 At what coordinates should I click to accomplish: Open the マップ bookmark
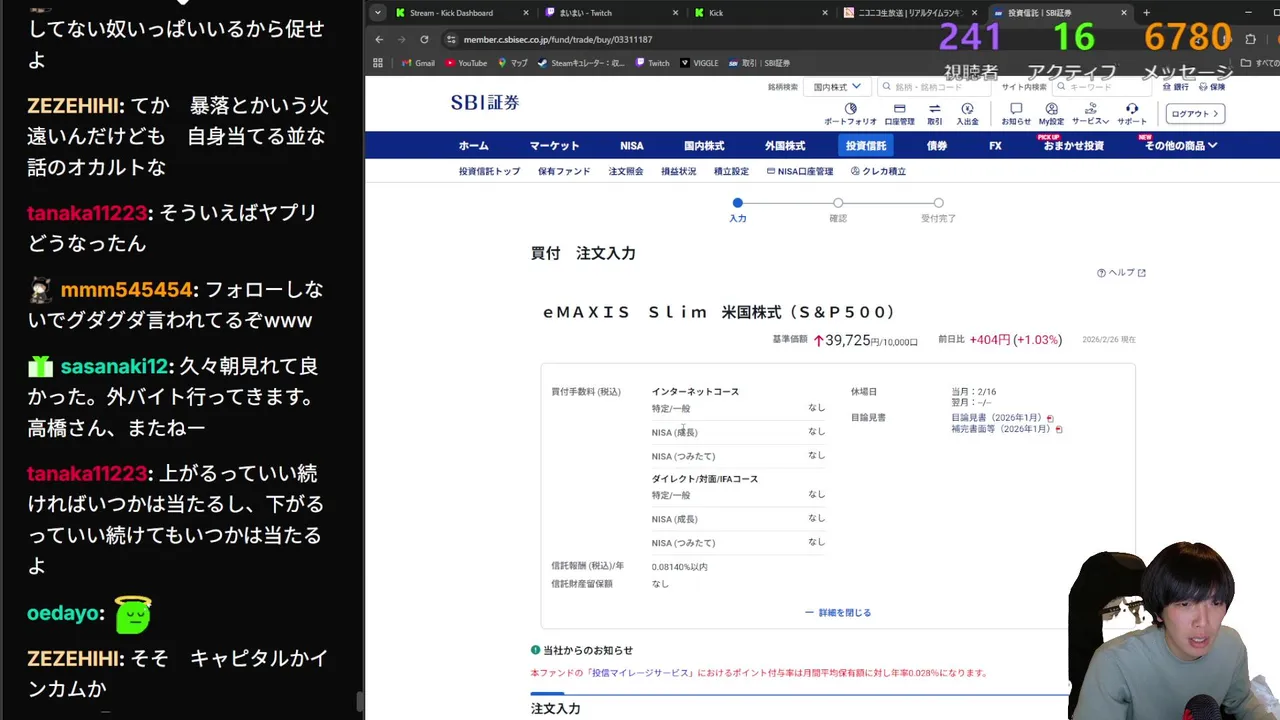click(513, 63)
